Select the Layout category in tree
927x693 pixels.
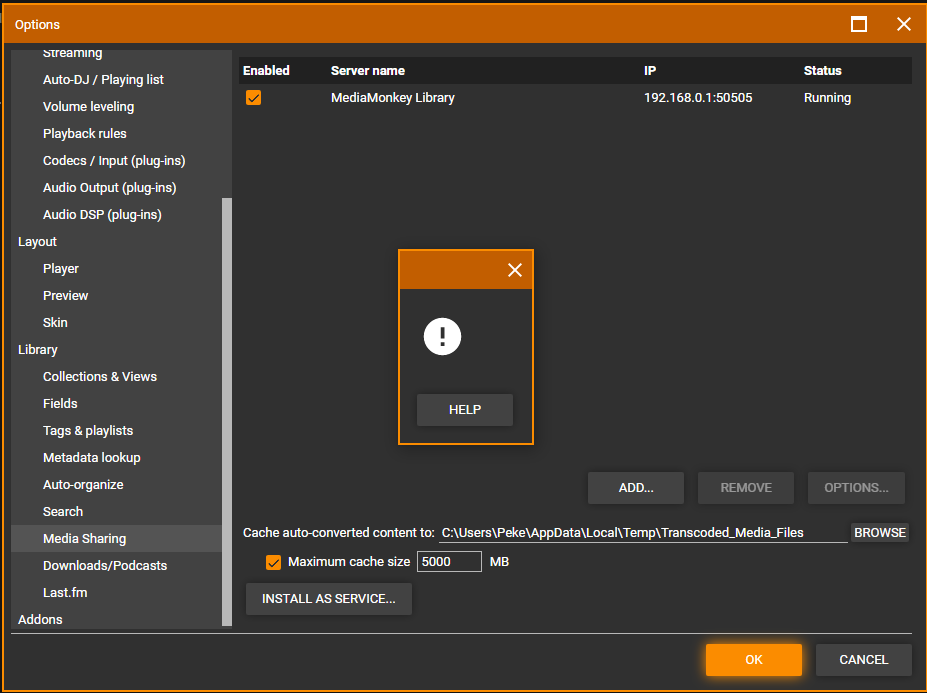tap(37, 242)
